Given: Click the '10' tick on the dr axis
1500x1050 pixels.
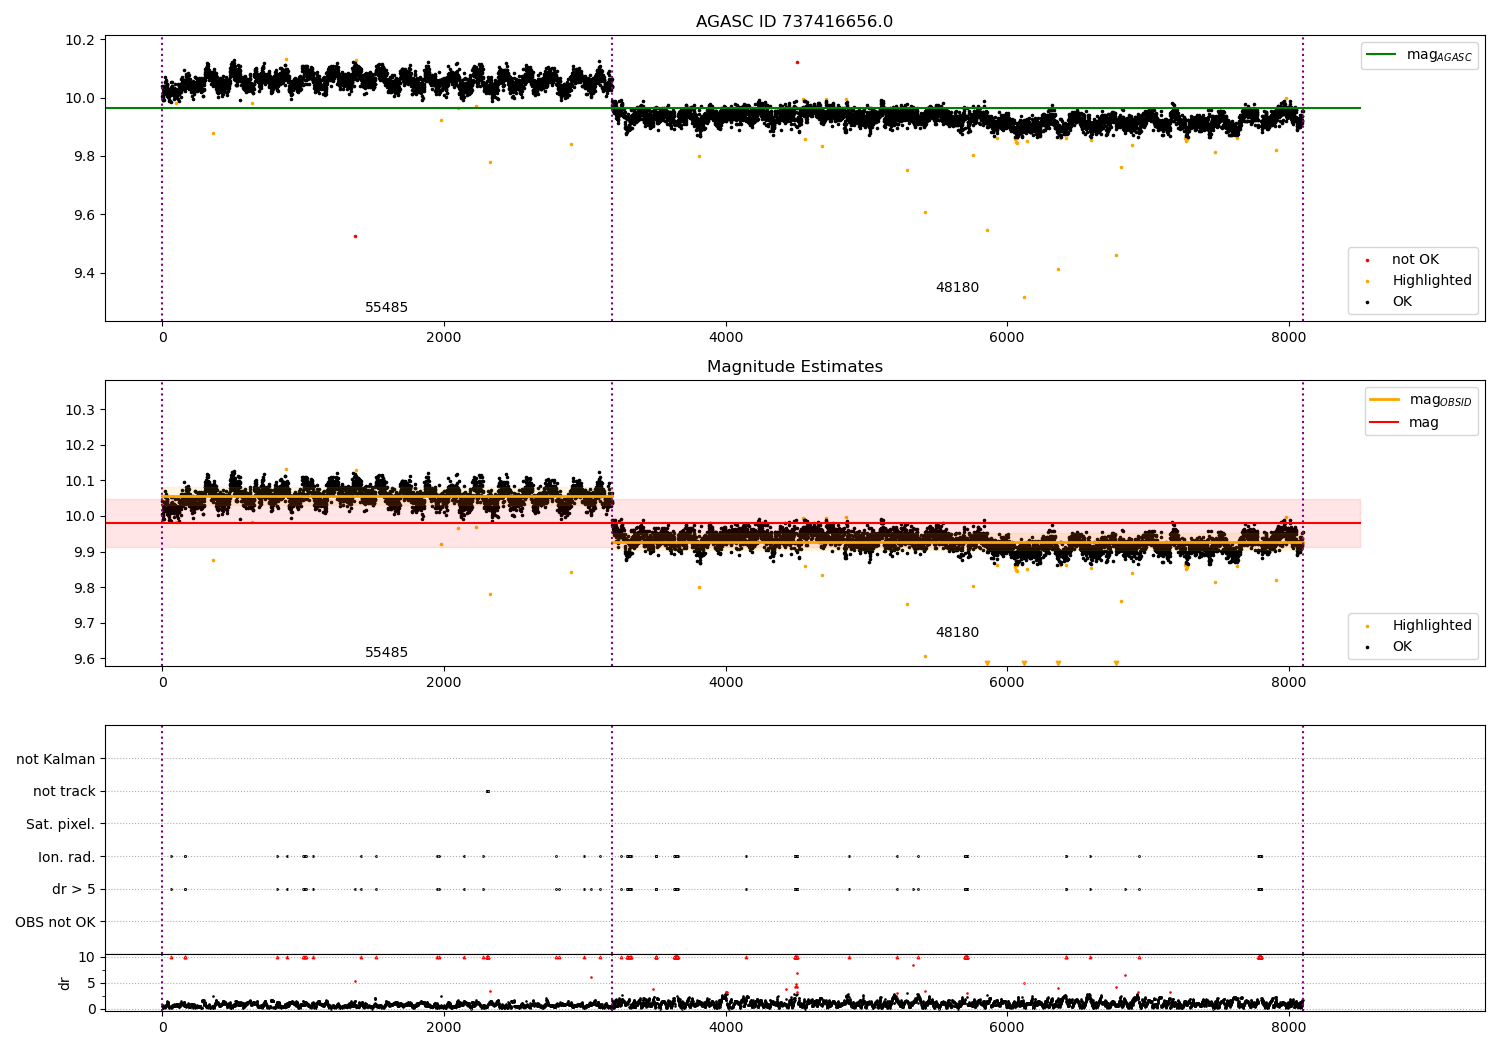Looking at the screenshot, I should point(87,958).
